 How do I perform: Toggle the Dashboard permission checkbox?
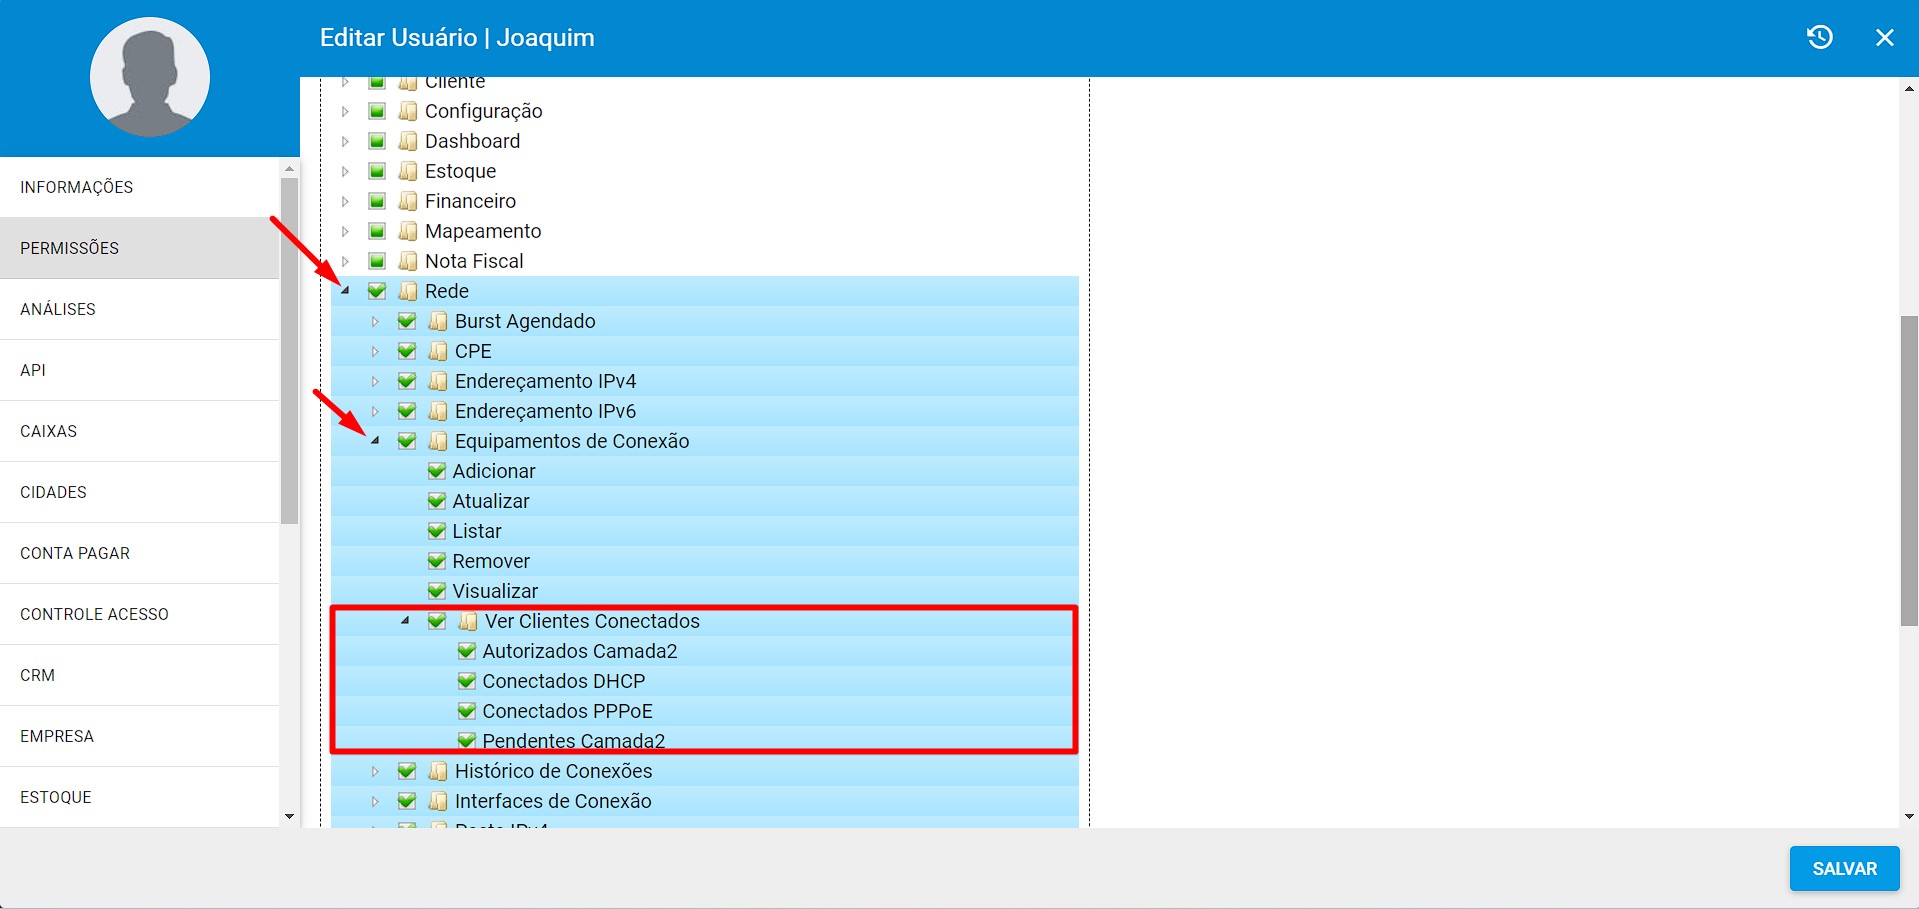(x=377, y=141)
